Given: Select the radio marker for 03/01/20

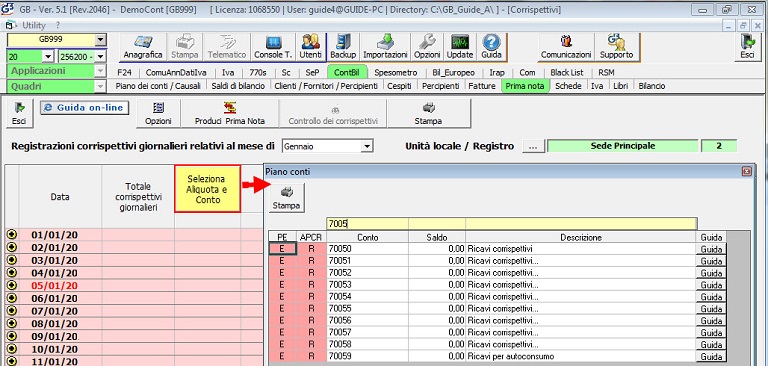Looking at the screenshot, I should point(12,260).
